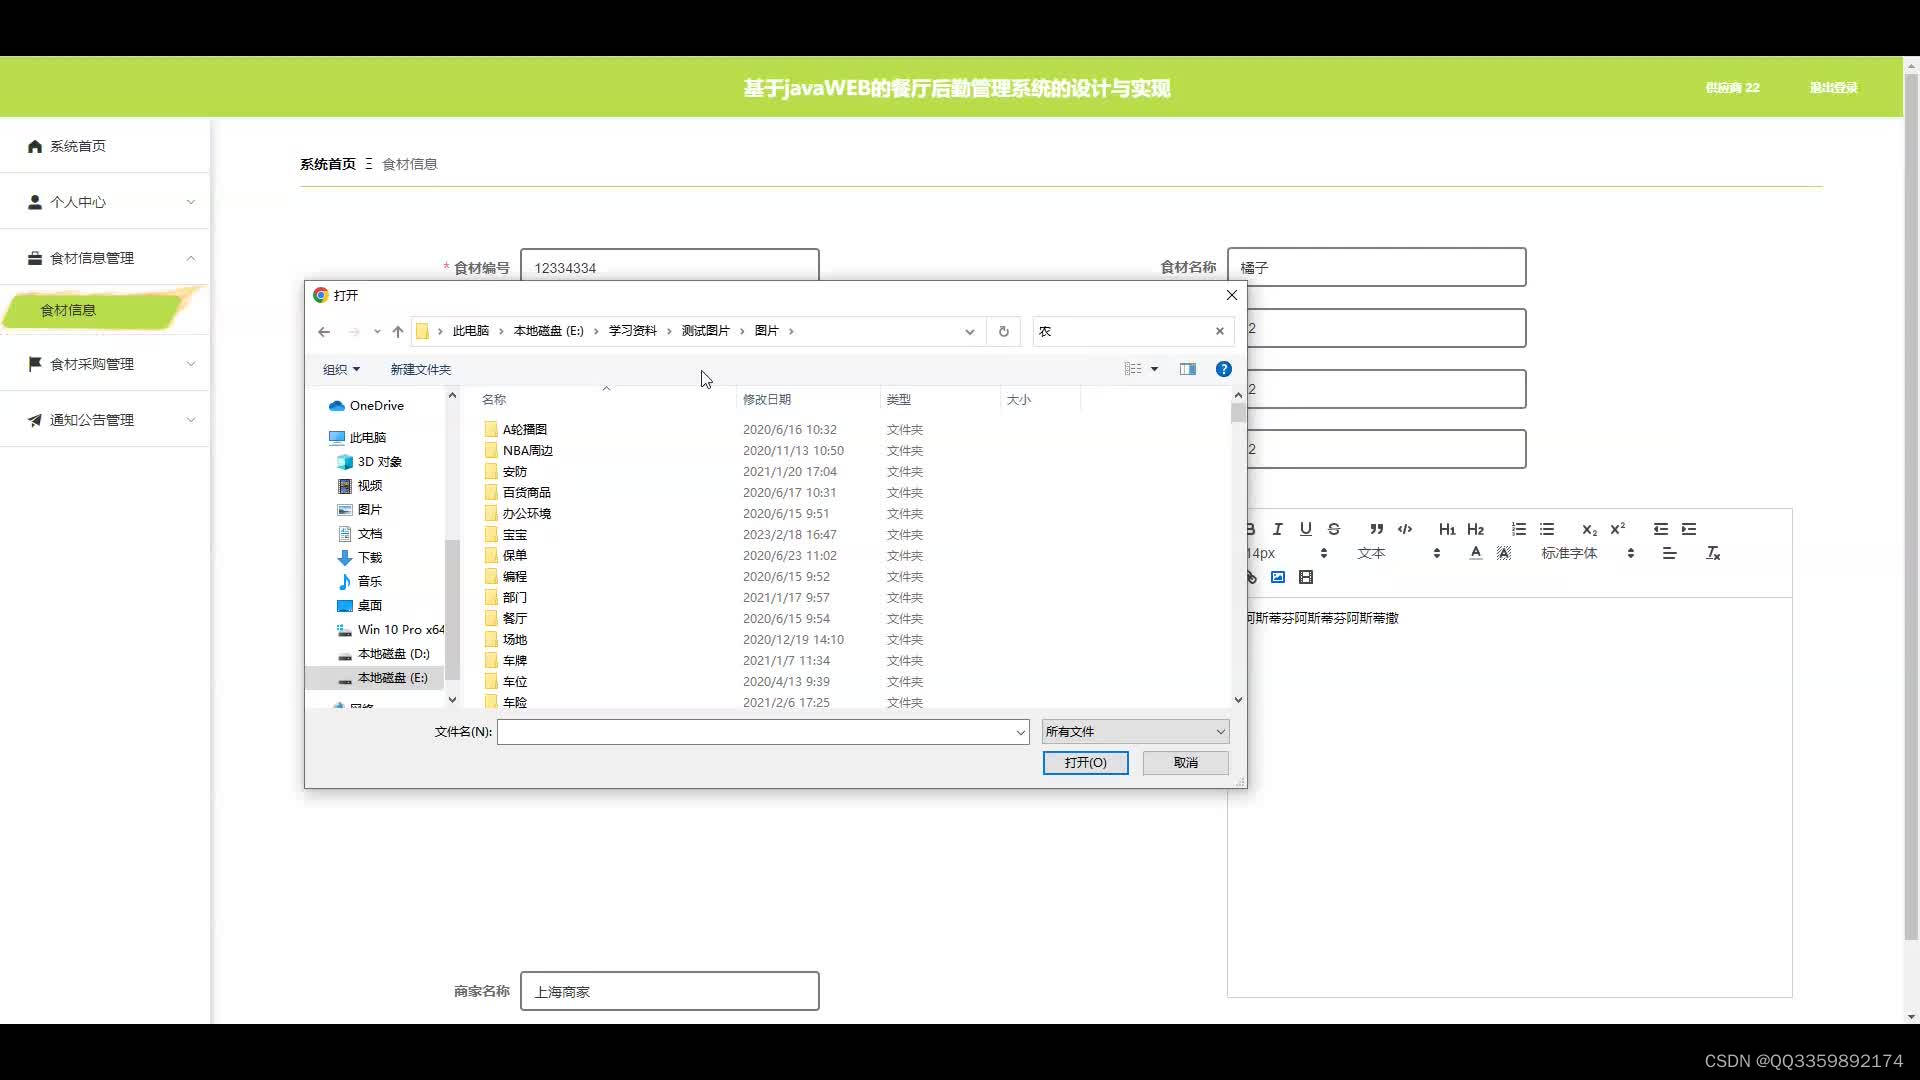The image size is (1920, 1080).
Task: Clear formatting in the editor
Action: [1713, 553]
